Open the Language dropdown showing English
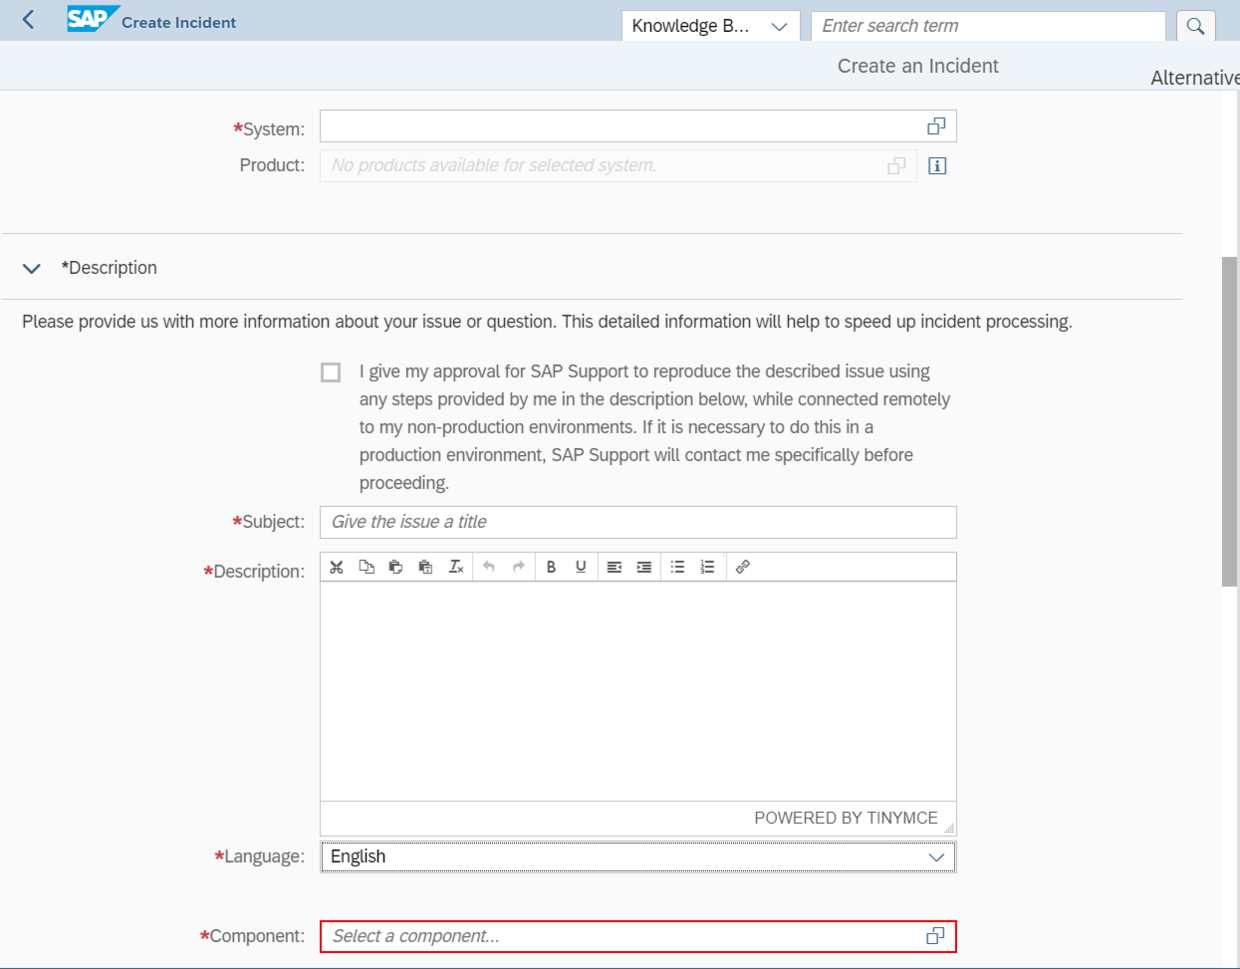 click(638, 857)
